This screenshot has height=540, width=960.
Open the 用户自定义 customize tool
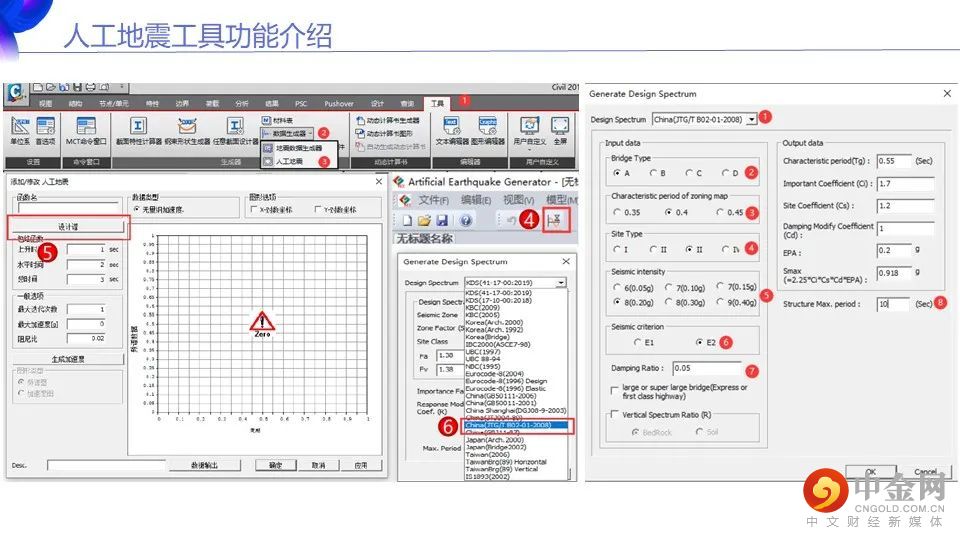tap(530, 131)
